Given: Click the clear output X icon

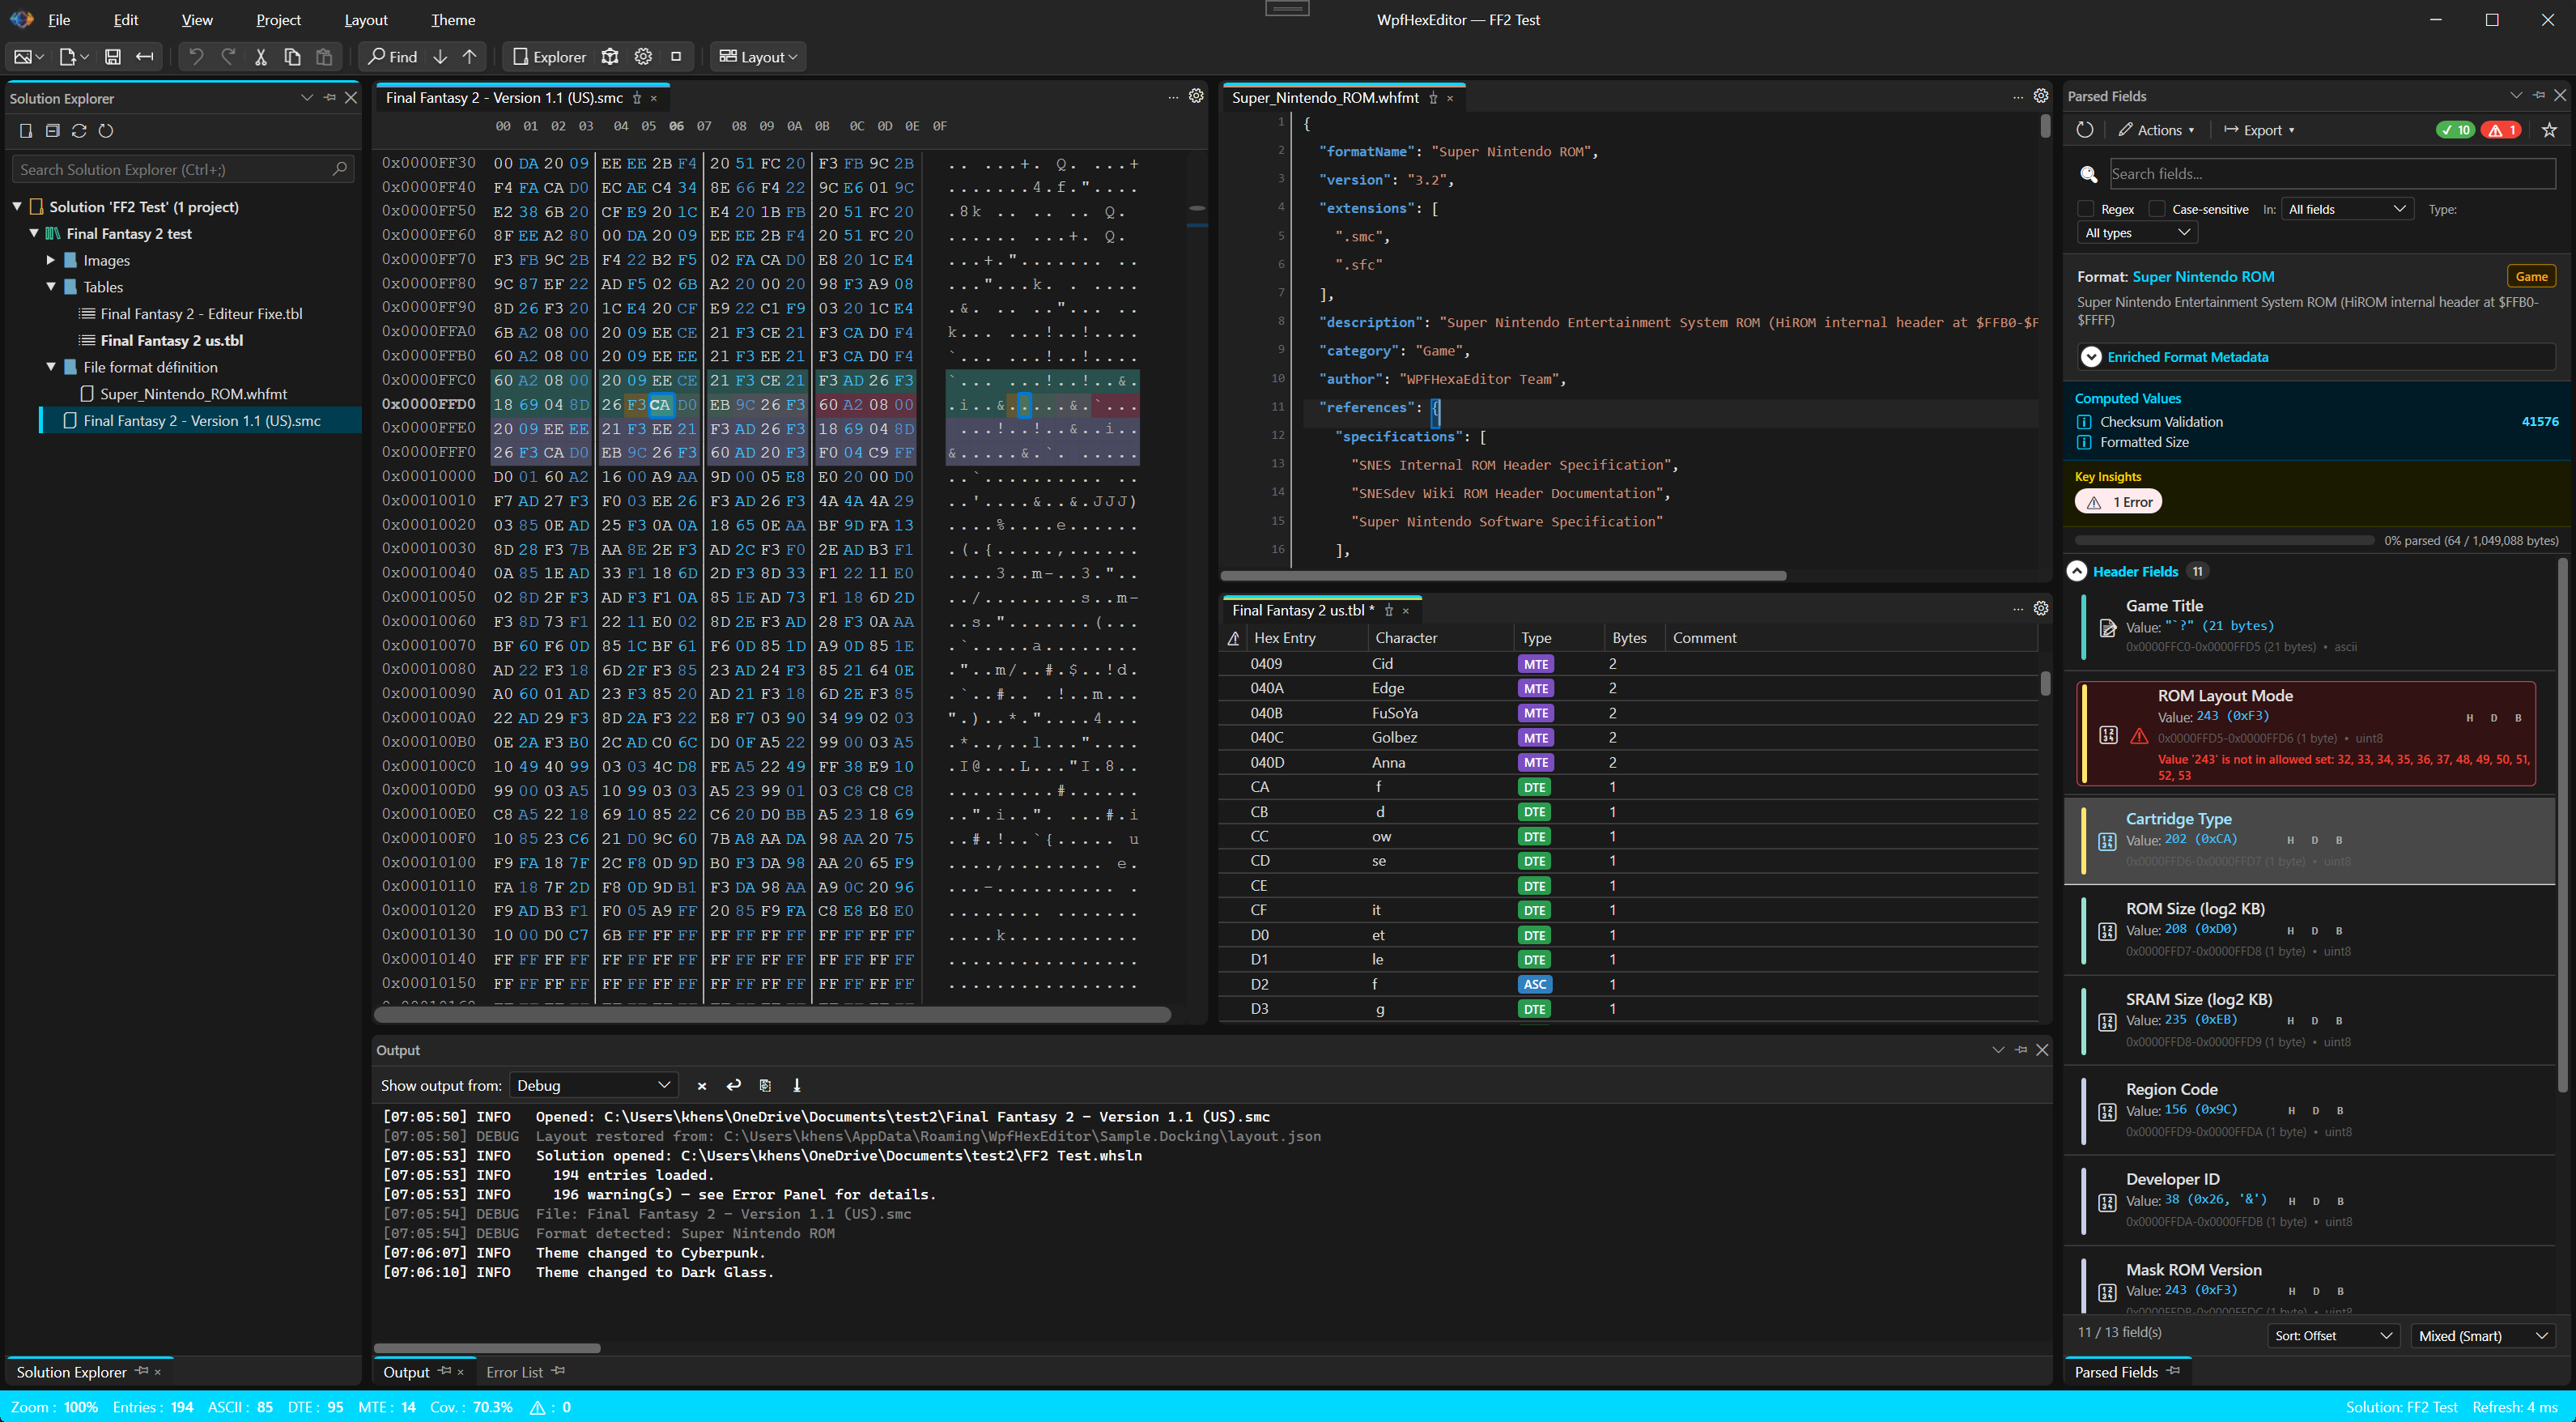Looking at the screenshot, I should point(702,1086).
